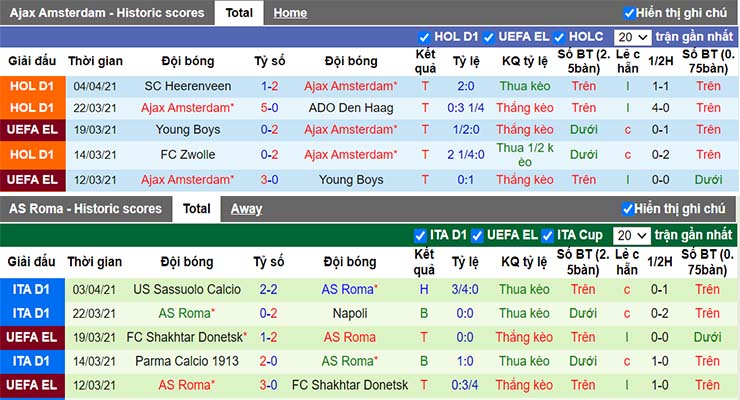The height and width of the screenshot is (400, 740).
Task: Select the Total tab in AS Roma section
Action: coord(196,209)
